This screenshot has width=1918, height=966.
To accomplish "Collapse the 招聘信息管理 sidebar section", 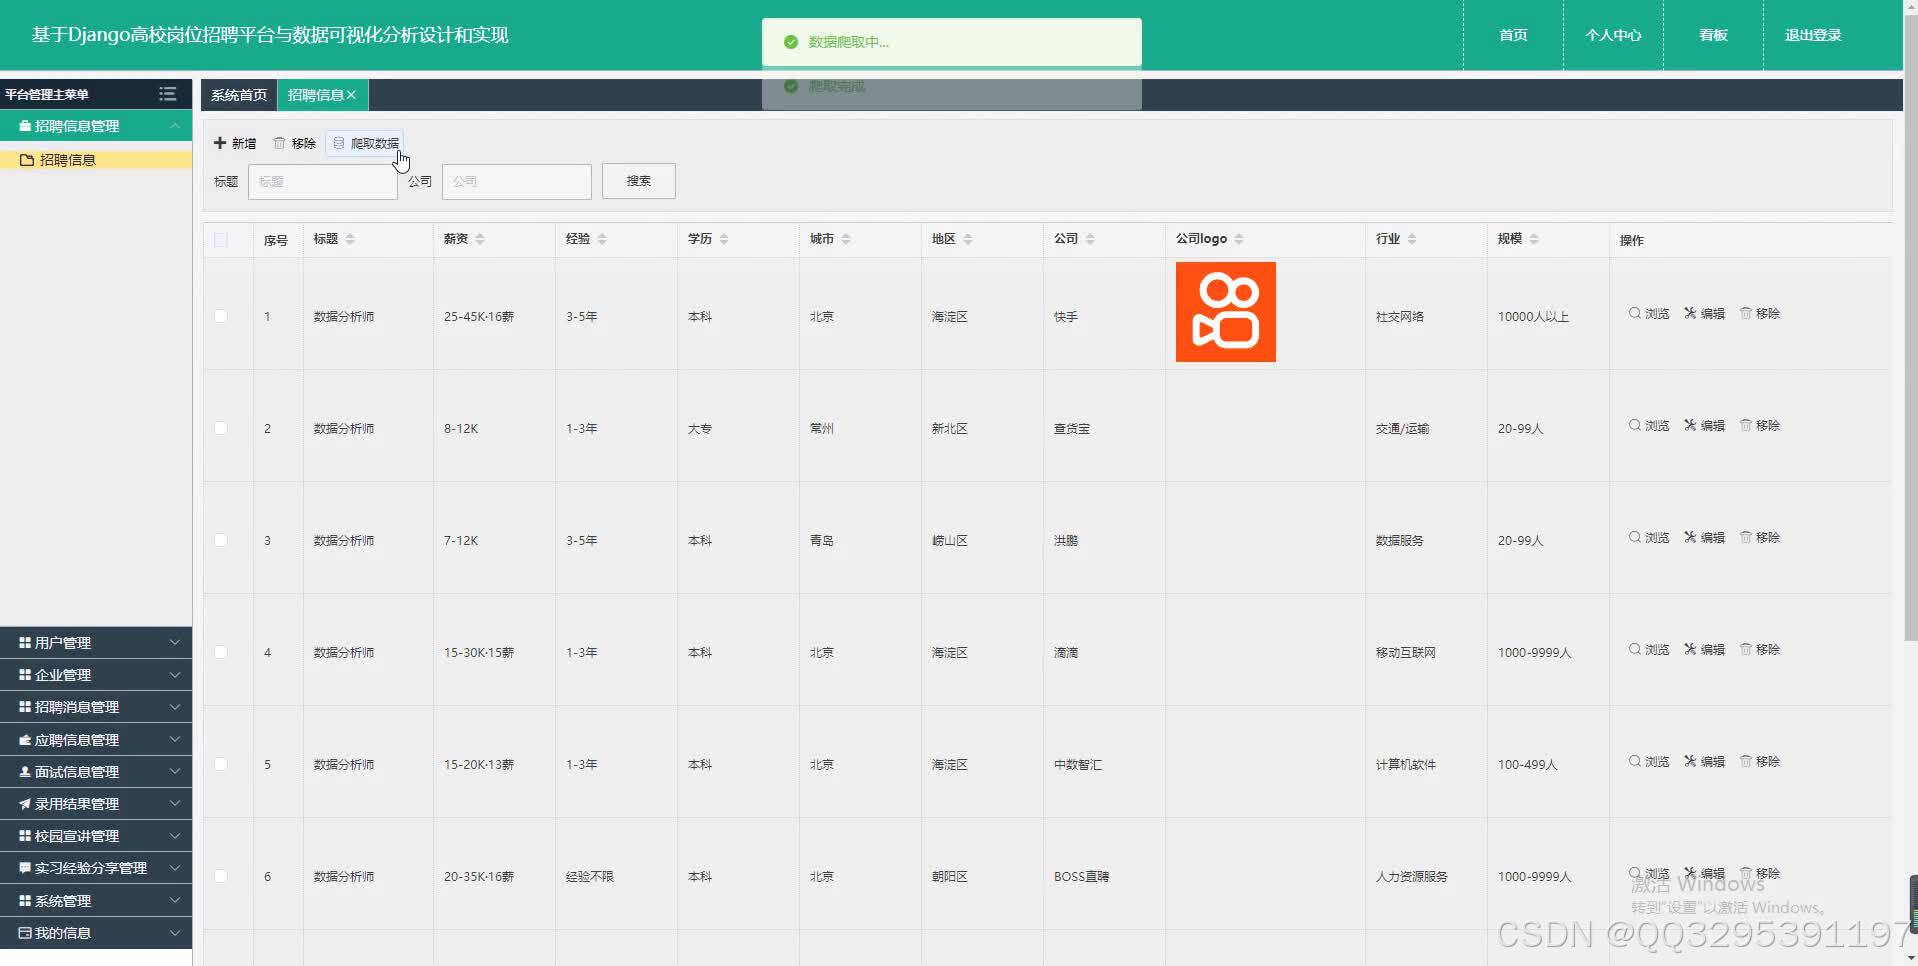I will coord(96,126).
